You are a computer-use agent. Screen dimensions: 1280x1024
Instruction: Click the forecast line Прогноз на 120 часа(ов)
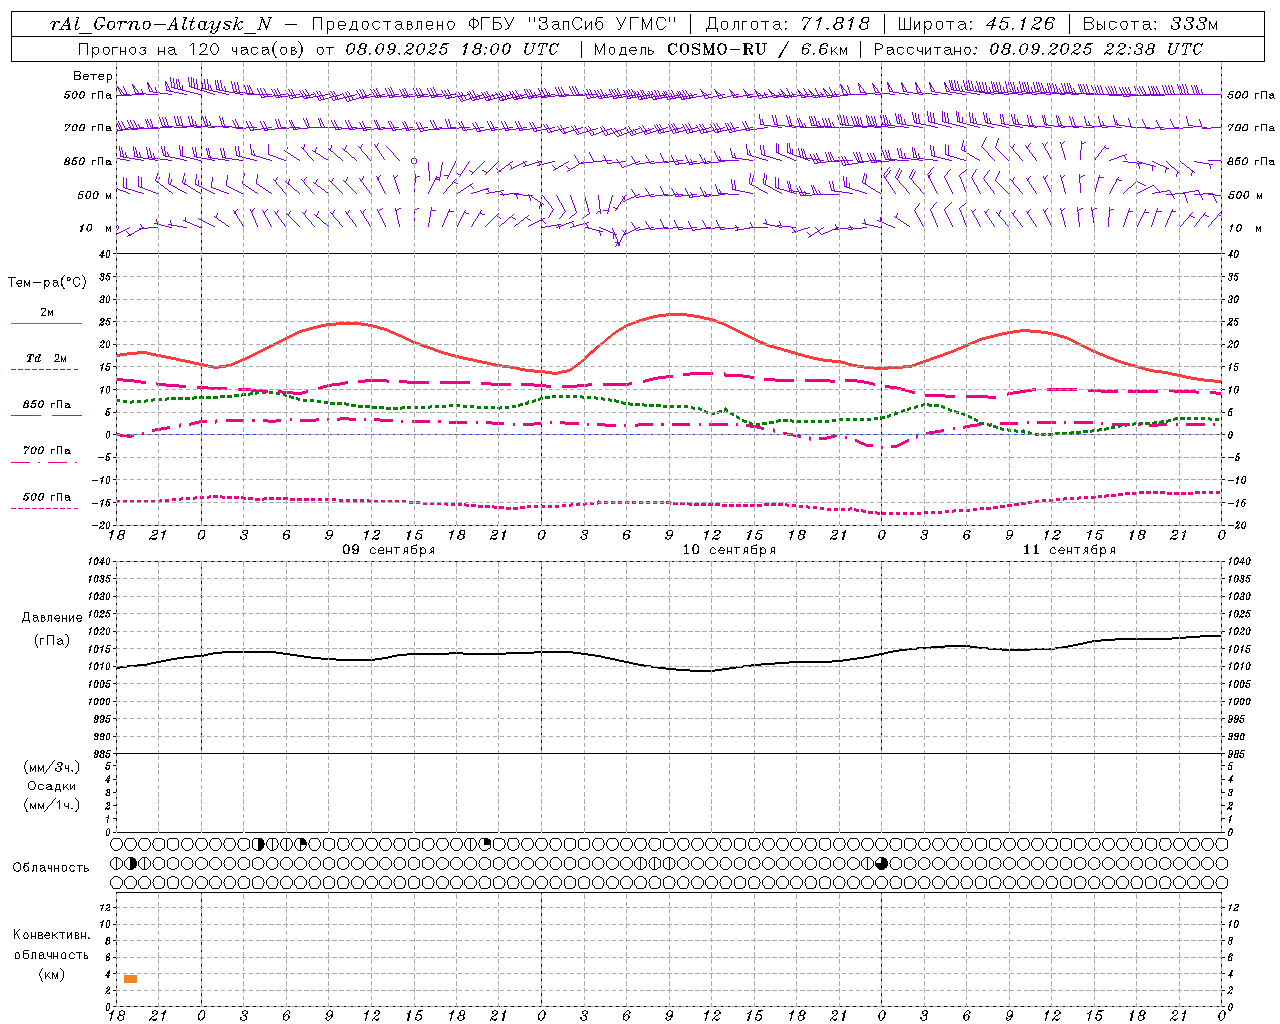click(x=190, y=49)
